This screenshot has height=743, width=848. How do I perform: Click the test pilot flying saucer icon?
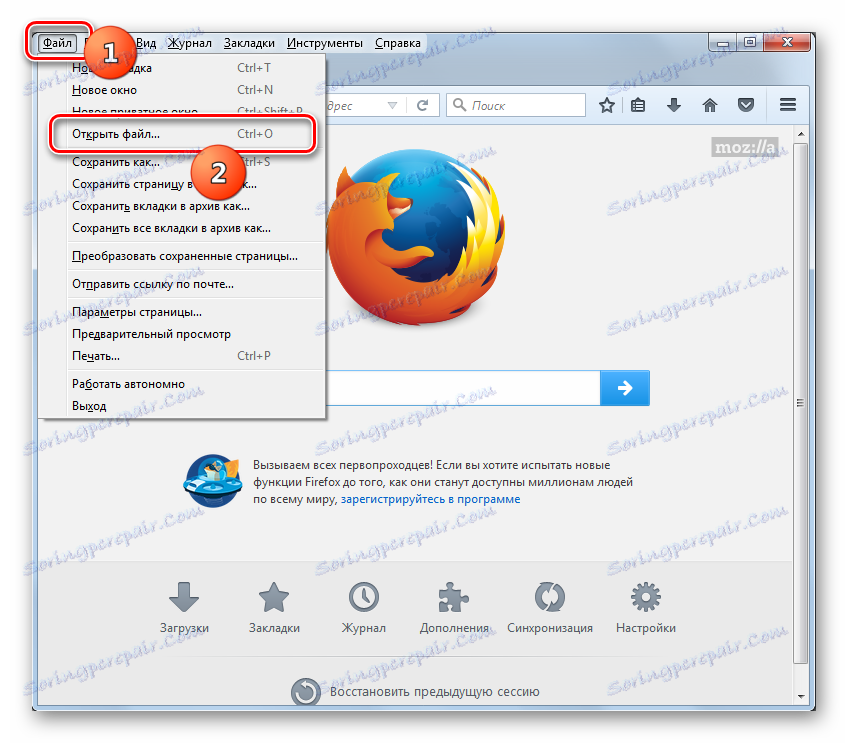212,481
